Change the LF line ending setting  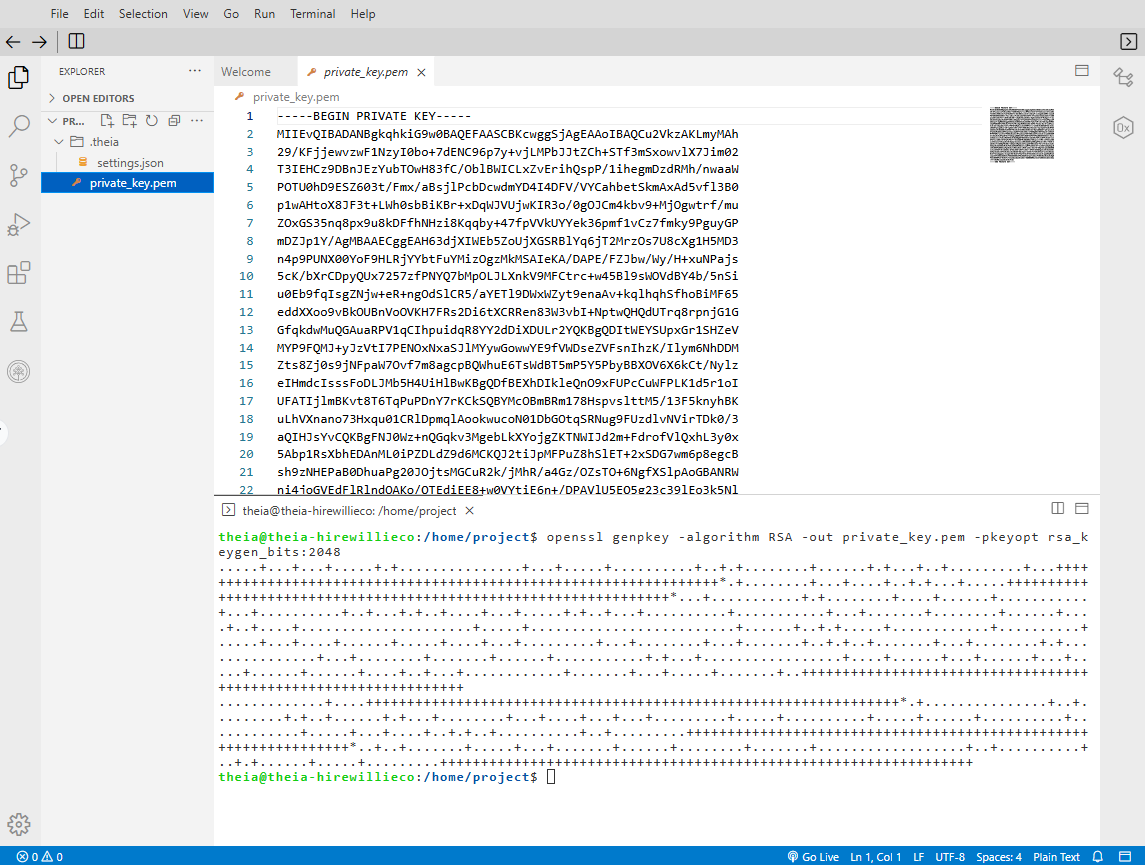pyautogui.click(x=919, y=857)
